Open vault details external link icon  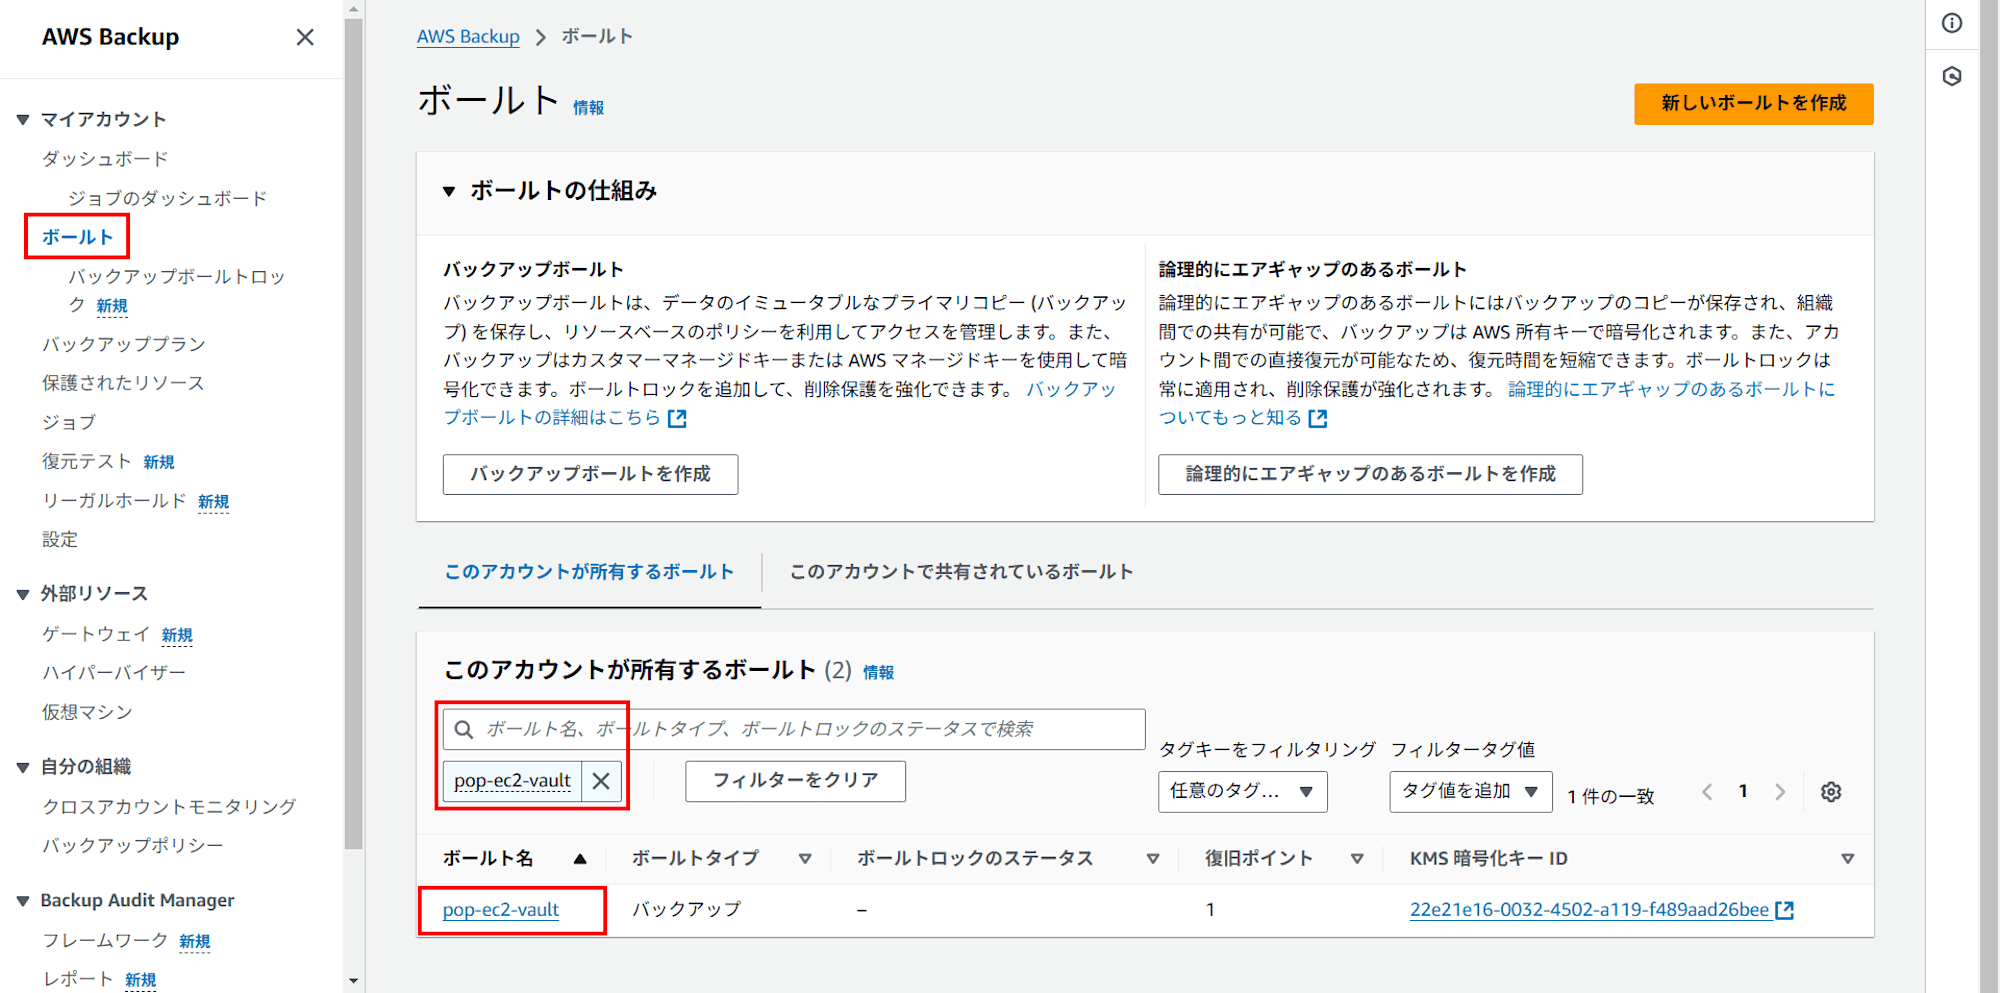[677, 418]
